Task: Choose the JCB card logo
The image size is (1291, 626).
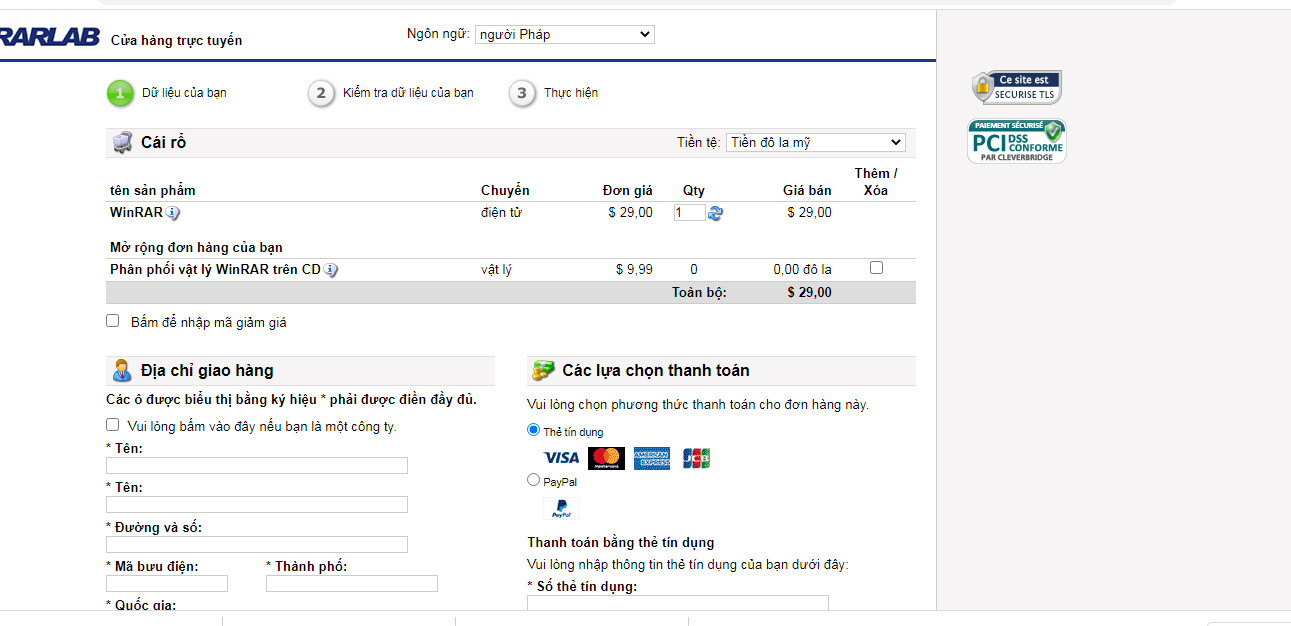Action: pos(696,458)
